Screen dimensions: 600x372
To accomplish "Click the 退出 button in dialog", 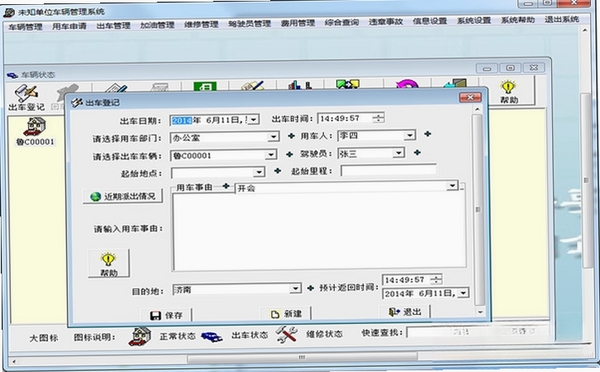I will (405, 312).
